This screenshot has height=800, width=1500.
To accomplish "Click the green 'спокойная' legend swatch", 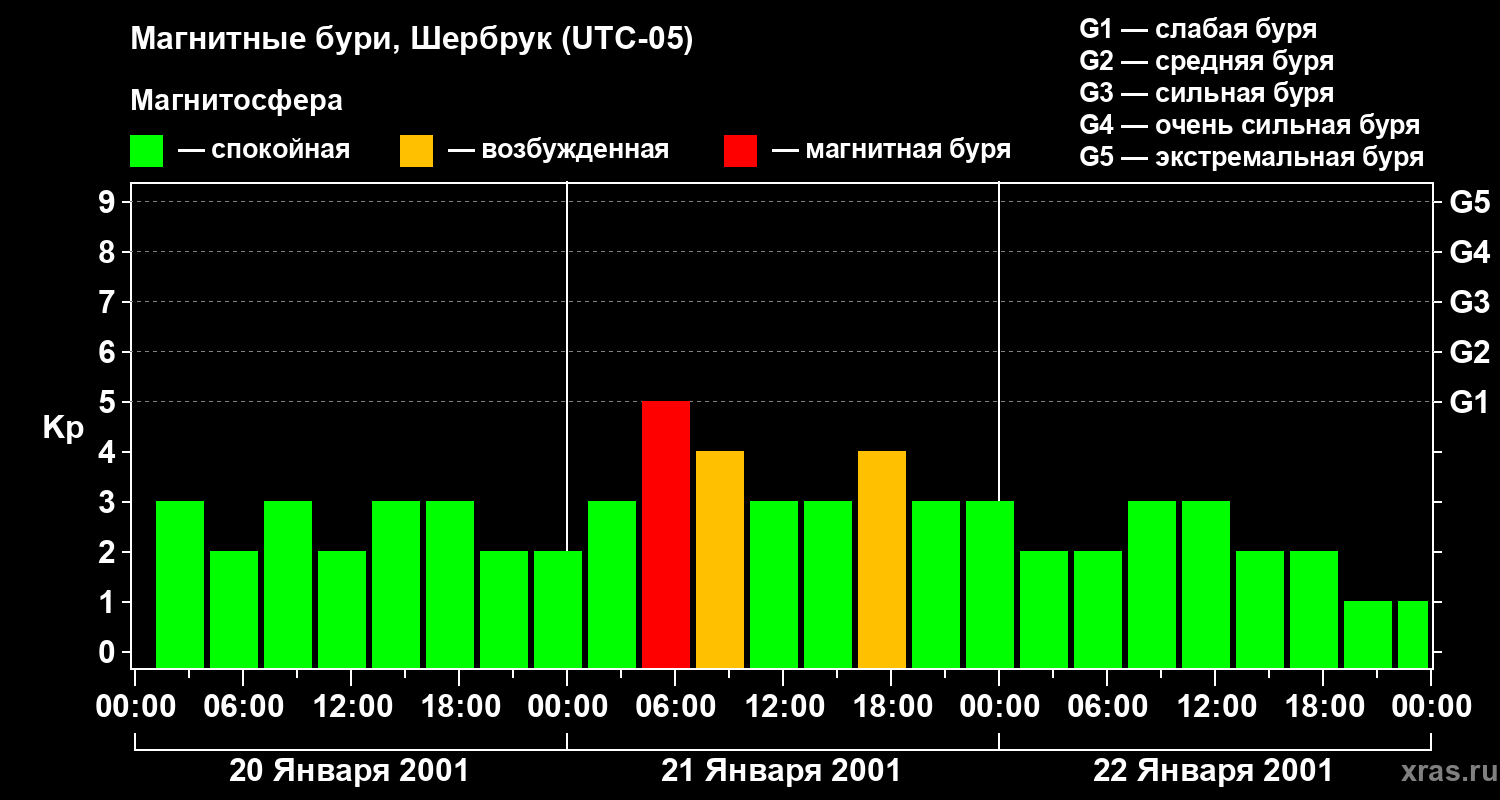I will click(x=146, y=151).
